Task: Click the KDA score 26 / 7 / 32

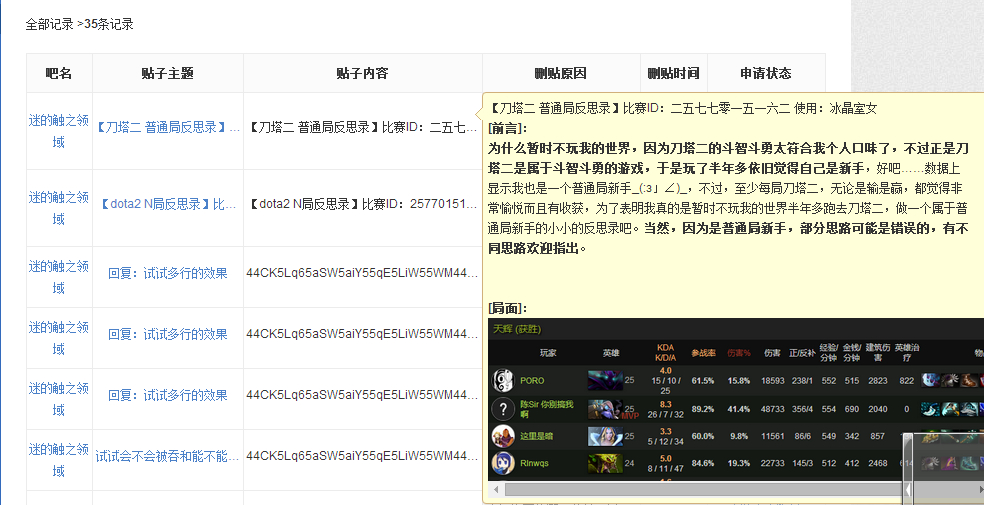Action: (x=666, y=414)
